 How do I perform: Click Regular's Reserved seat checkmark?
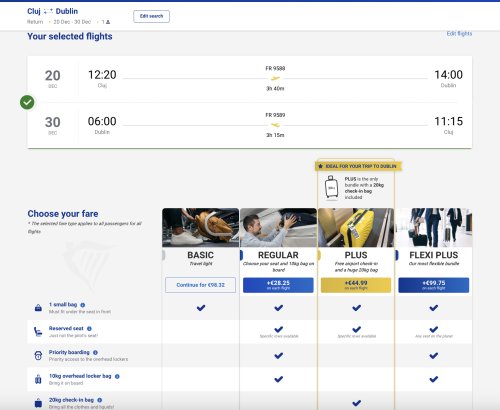coord(279,329)
